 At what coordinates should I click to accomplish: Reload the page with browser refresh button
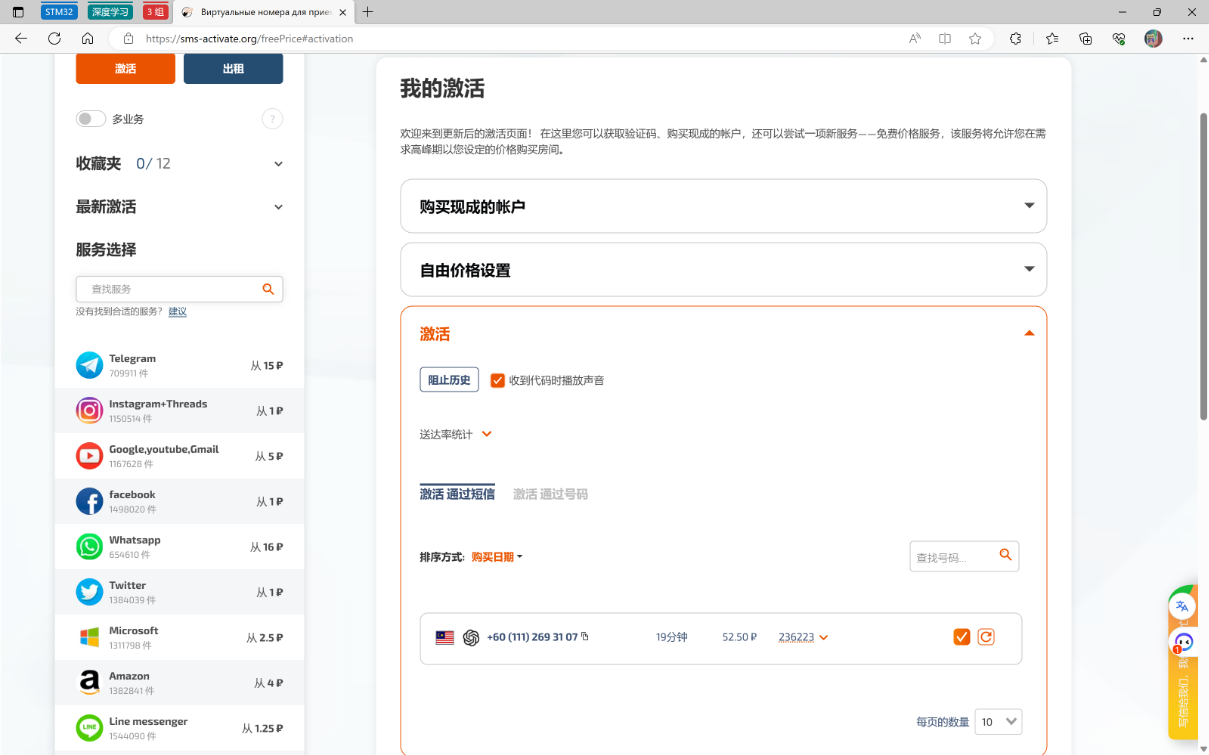pyautogui.click(x=54, y=38)
